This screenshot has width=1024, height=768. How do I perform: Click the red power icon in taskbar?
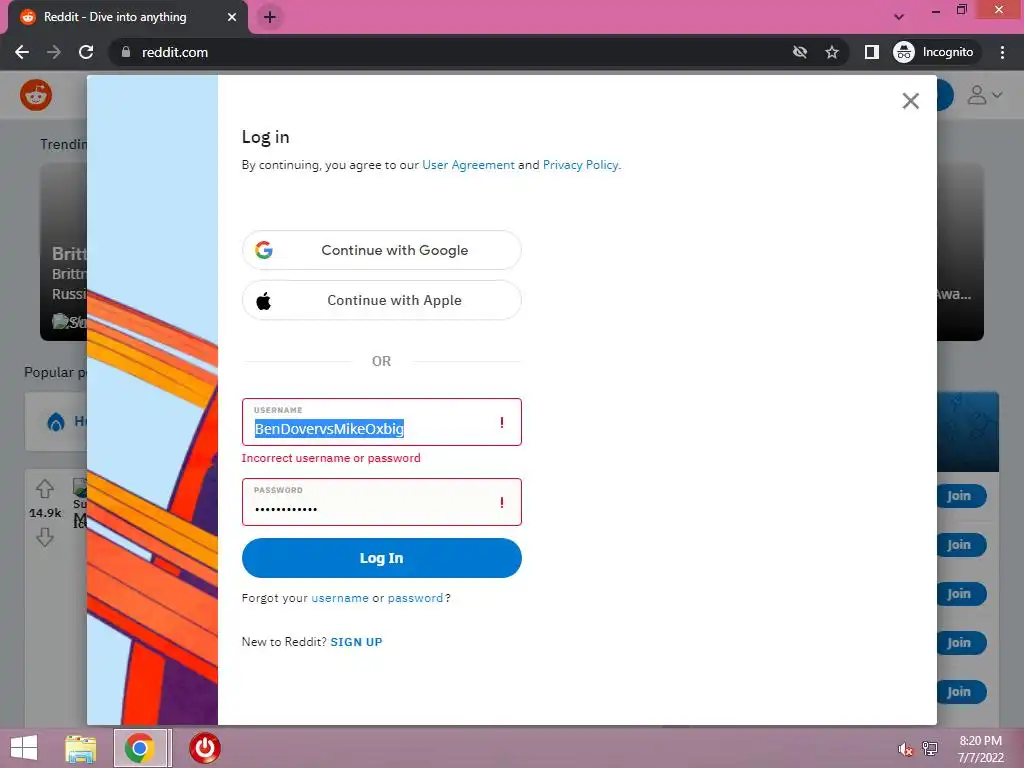click(204, 748)
